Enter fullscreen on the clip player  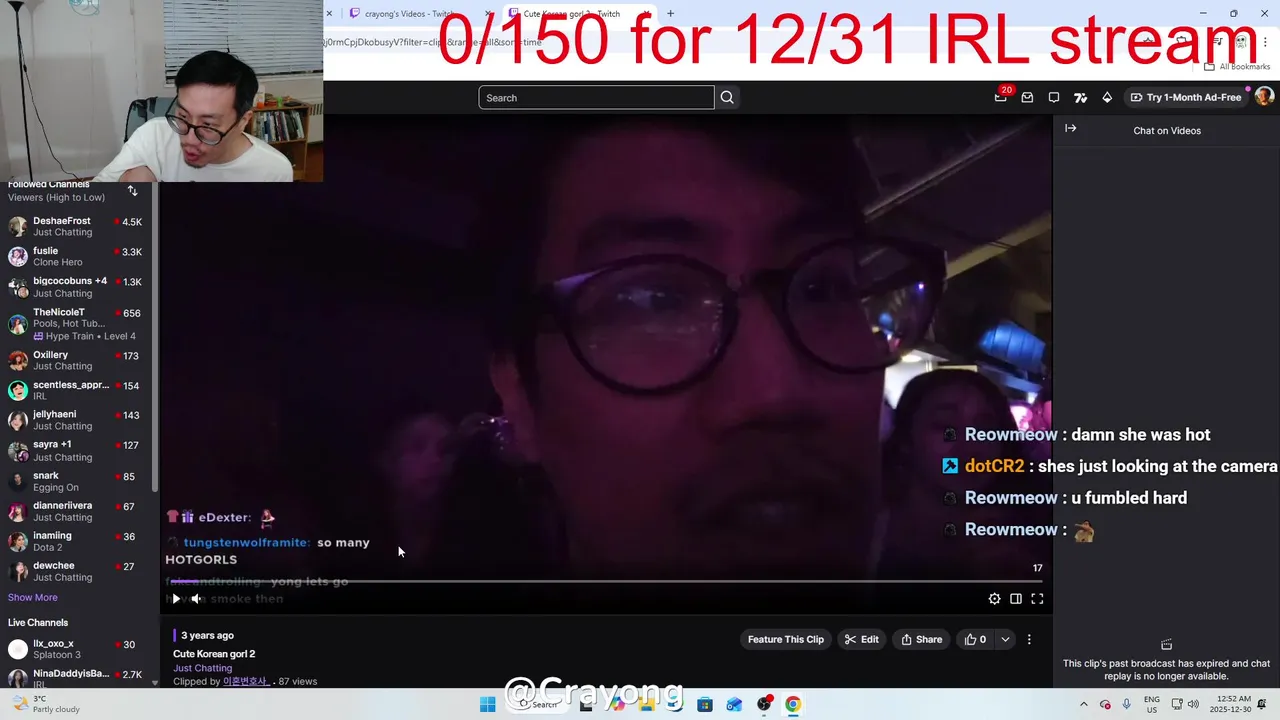tap(1037, 599)
